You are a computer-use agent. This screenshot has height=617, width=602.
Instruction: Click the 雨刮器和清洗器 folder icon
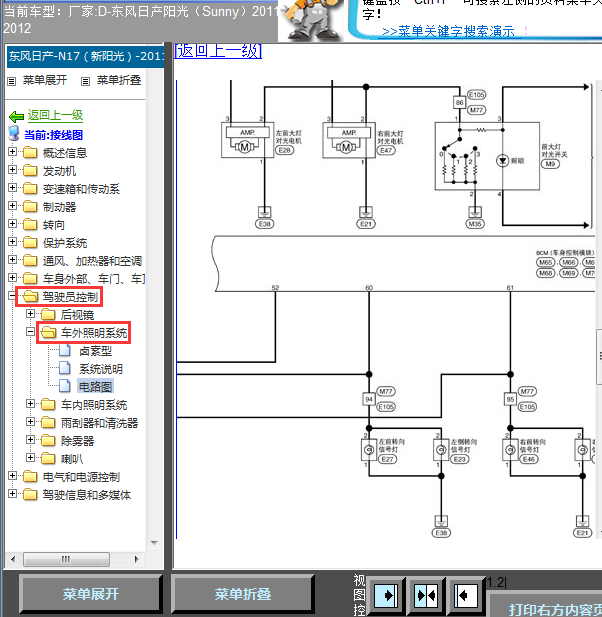(x=48, y=423)
